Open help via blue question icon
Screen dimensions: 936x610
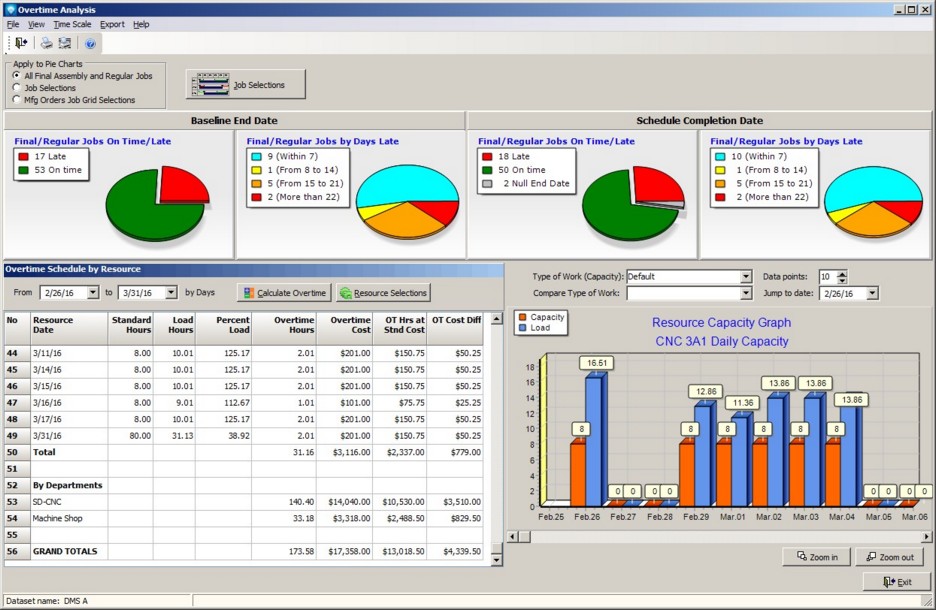point(90,43)
